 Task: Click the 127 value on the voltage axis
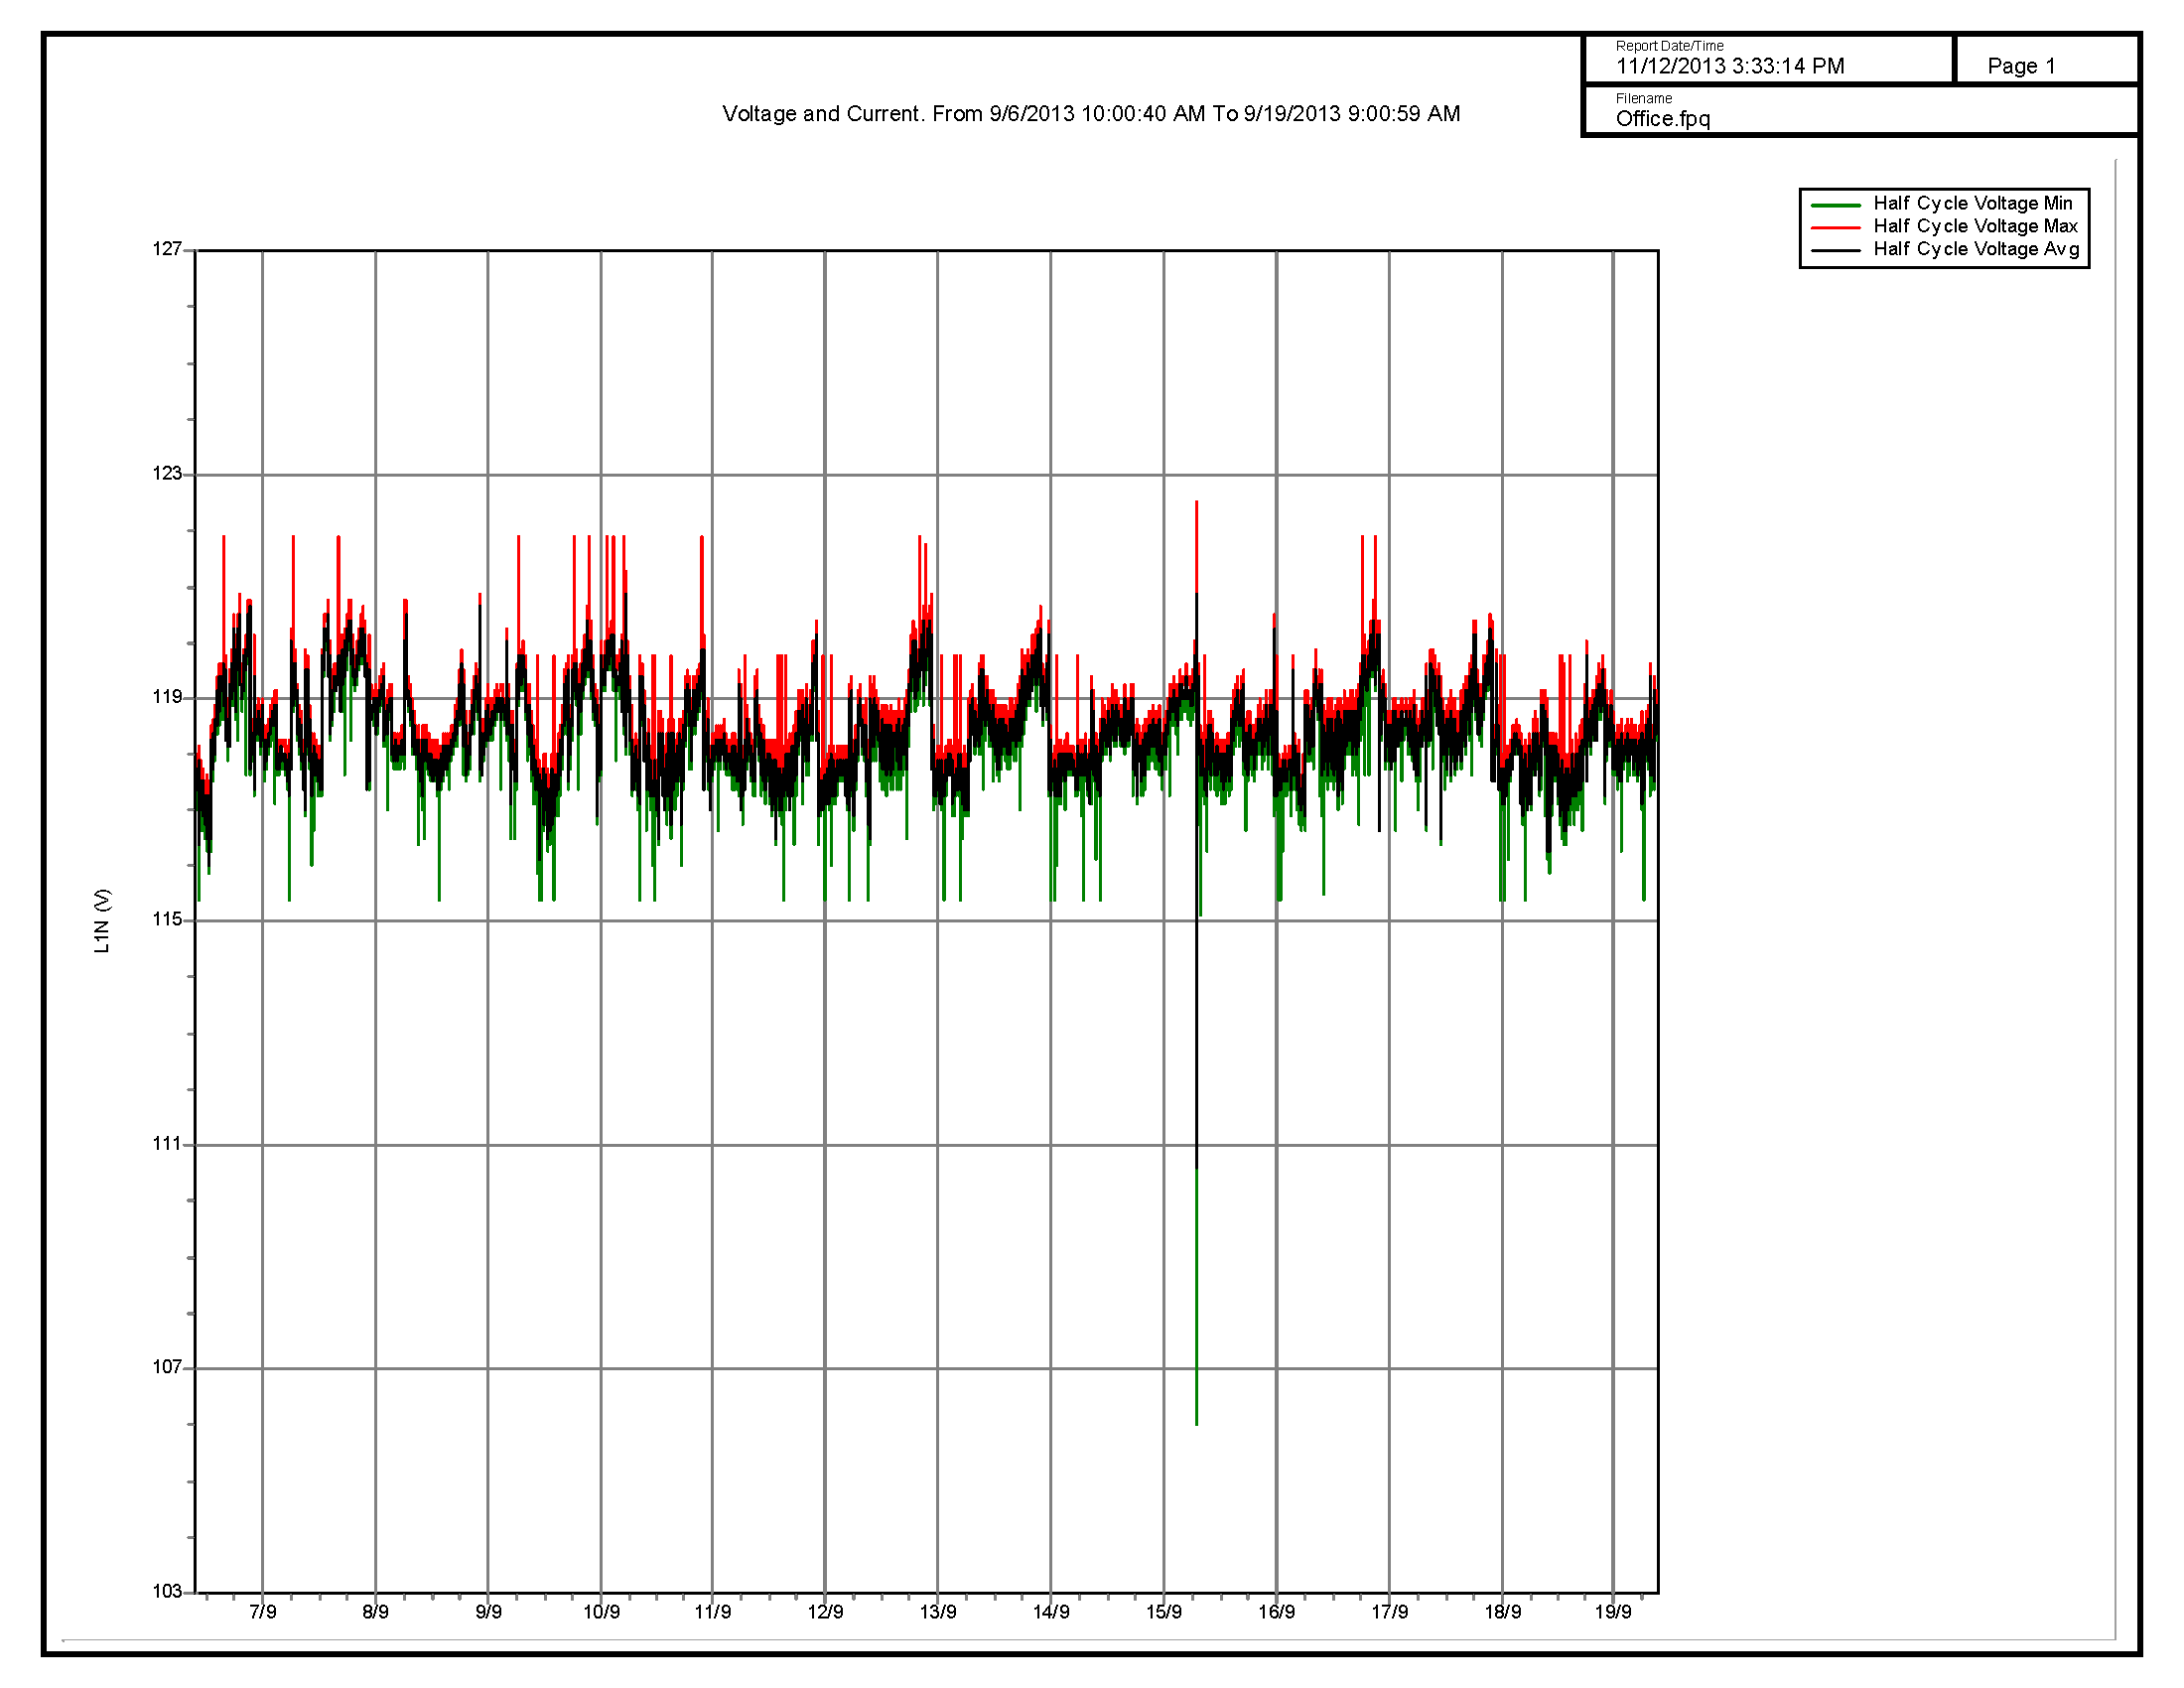167,249
